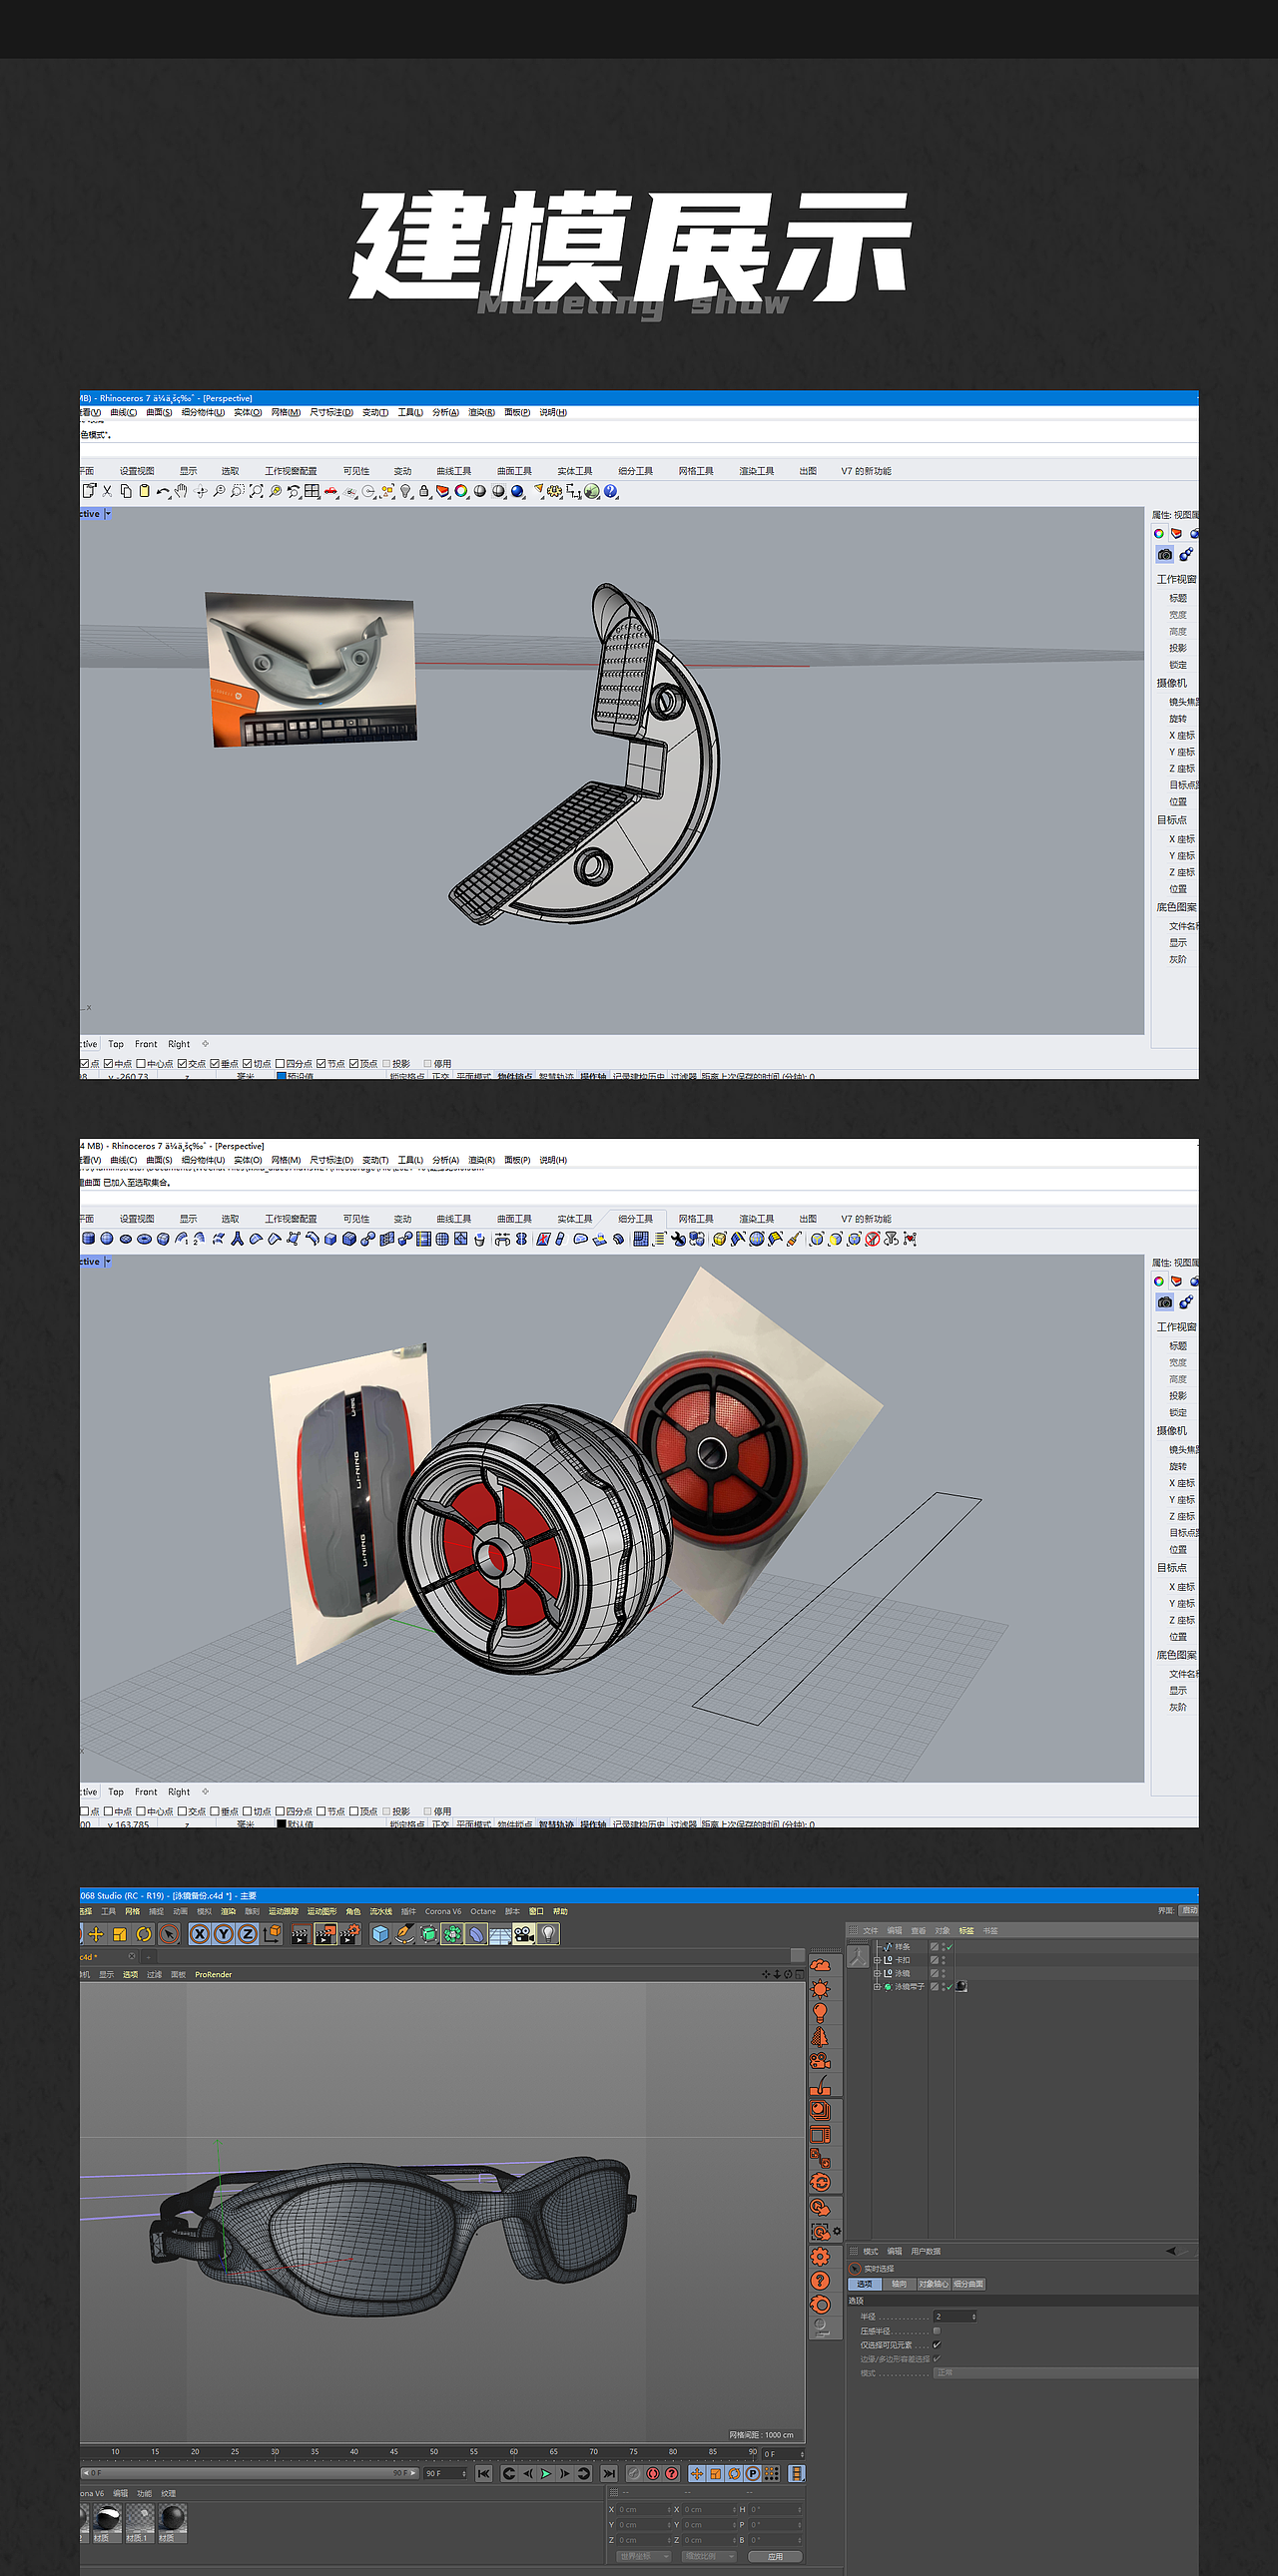Toggle 四分点 osnap checkbox in bracket-model Rhino

[280, 1063]
